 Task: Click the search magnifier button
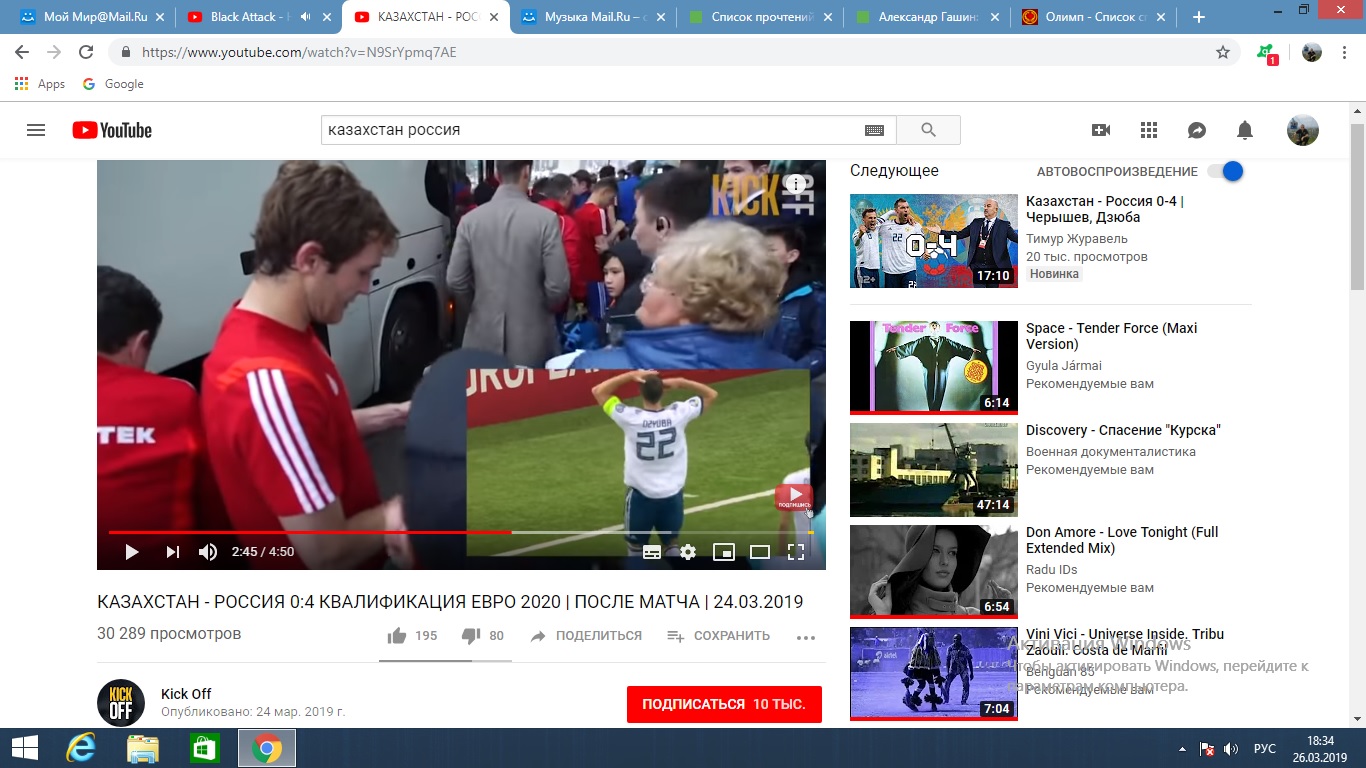928,130
